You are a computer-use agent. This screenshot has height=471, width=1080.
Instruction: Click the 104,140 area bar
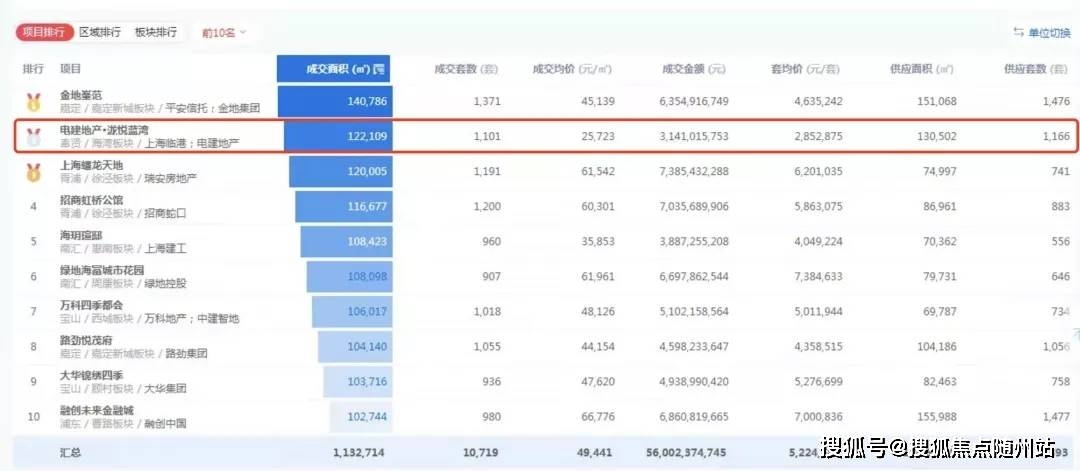click(355, 348)
